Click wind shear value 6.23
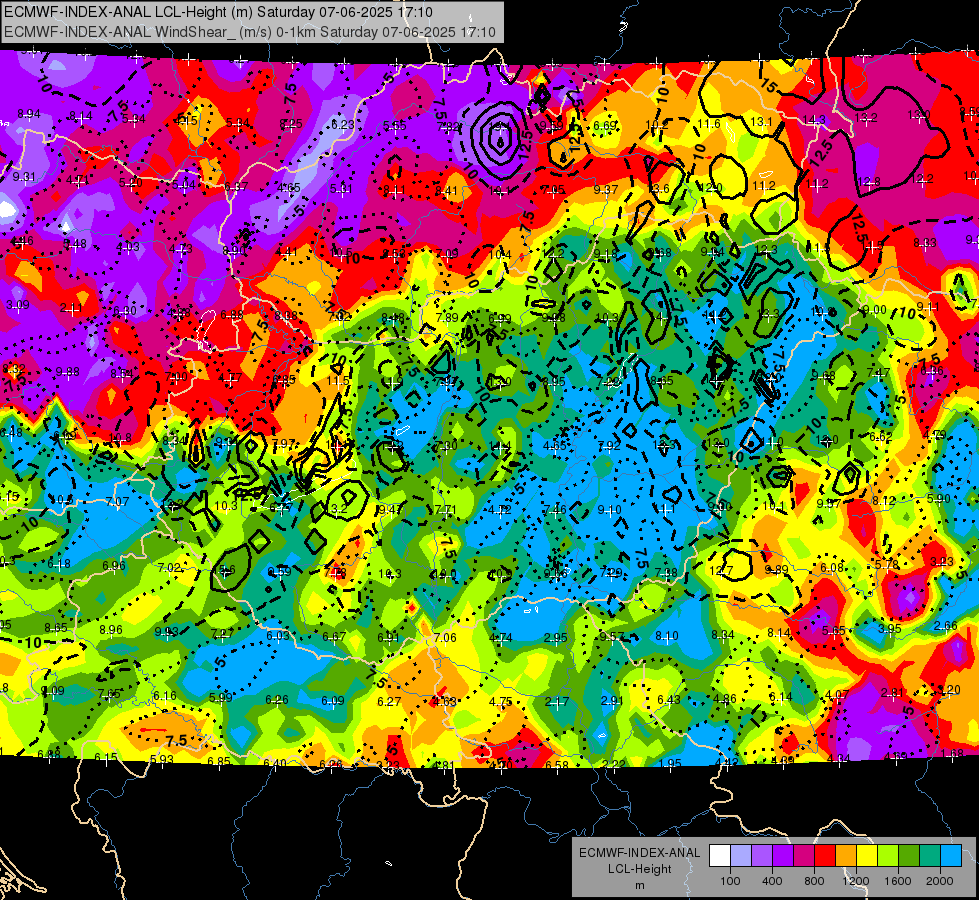The width and height of the screenshot is (979, 900). (343, 124)
